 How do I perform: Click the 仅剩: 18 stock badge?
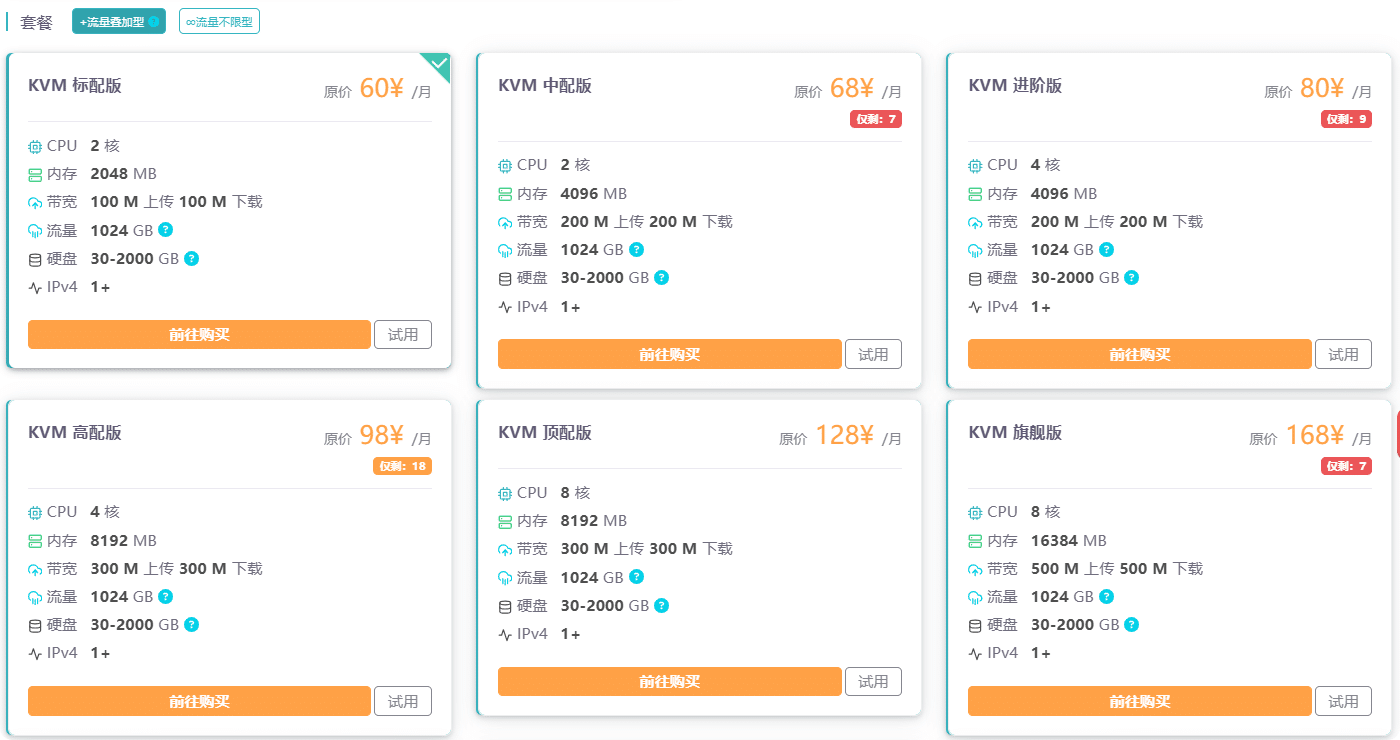click(403, 466)
